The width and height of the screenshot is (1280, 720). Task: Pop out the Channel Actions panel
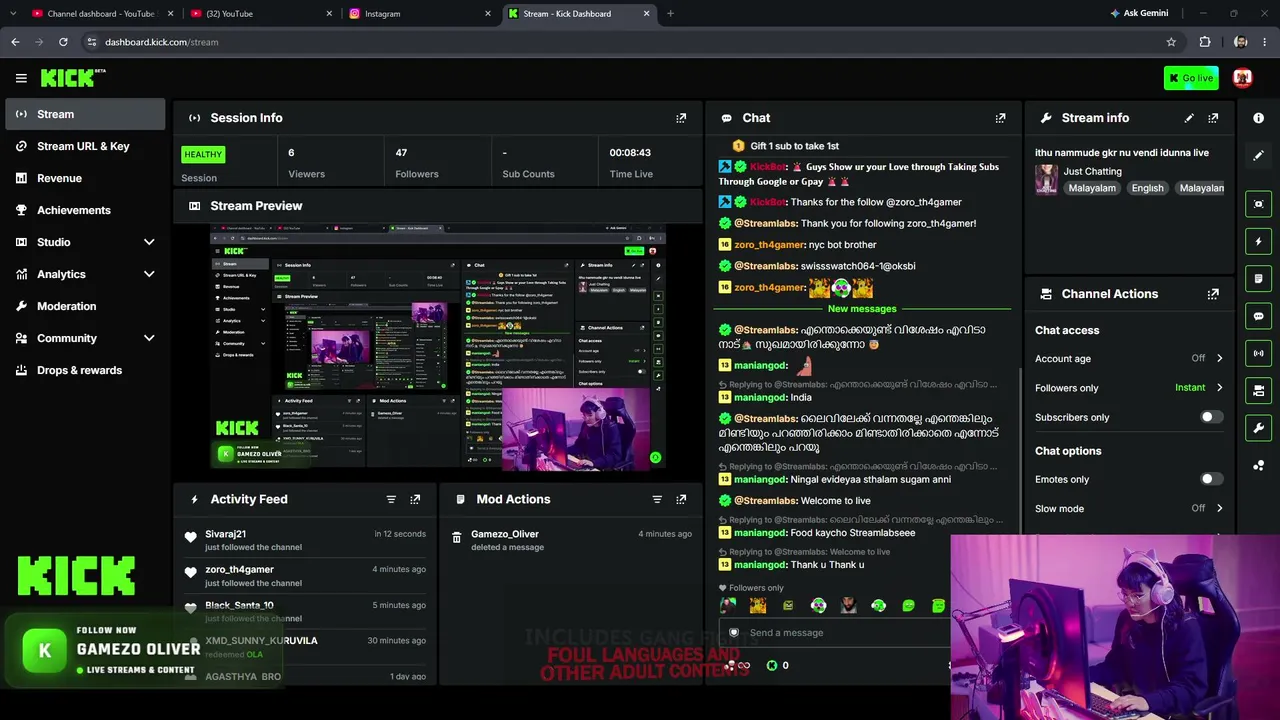[1213, 294]
